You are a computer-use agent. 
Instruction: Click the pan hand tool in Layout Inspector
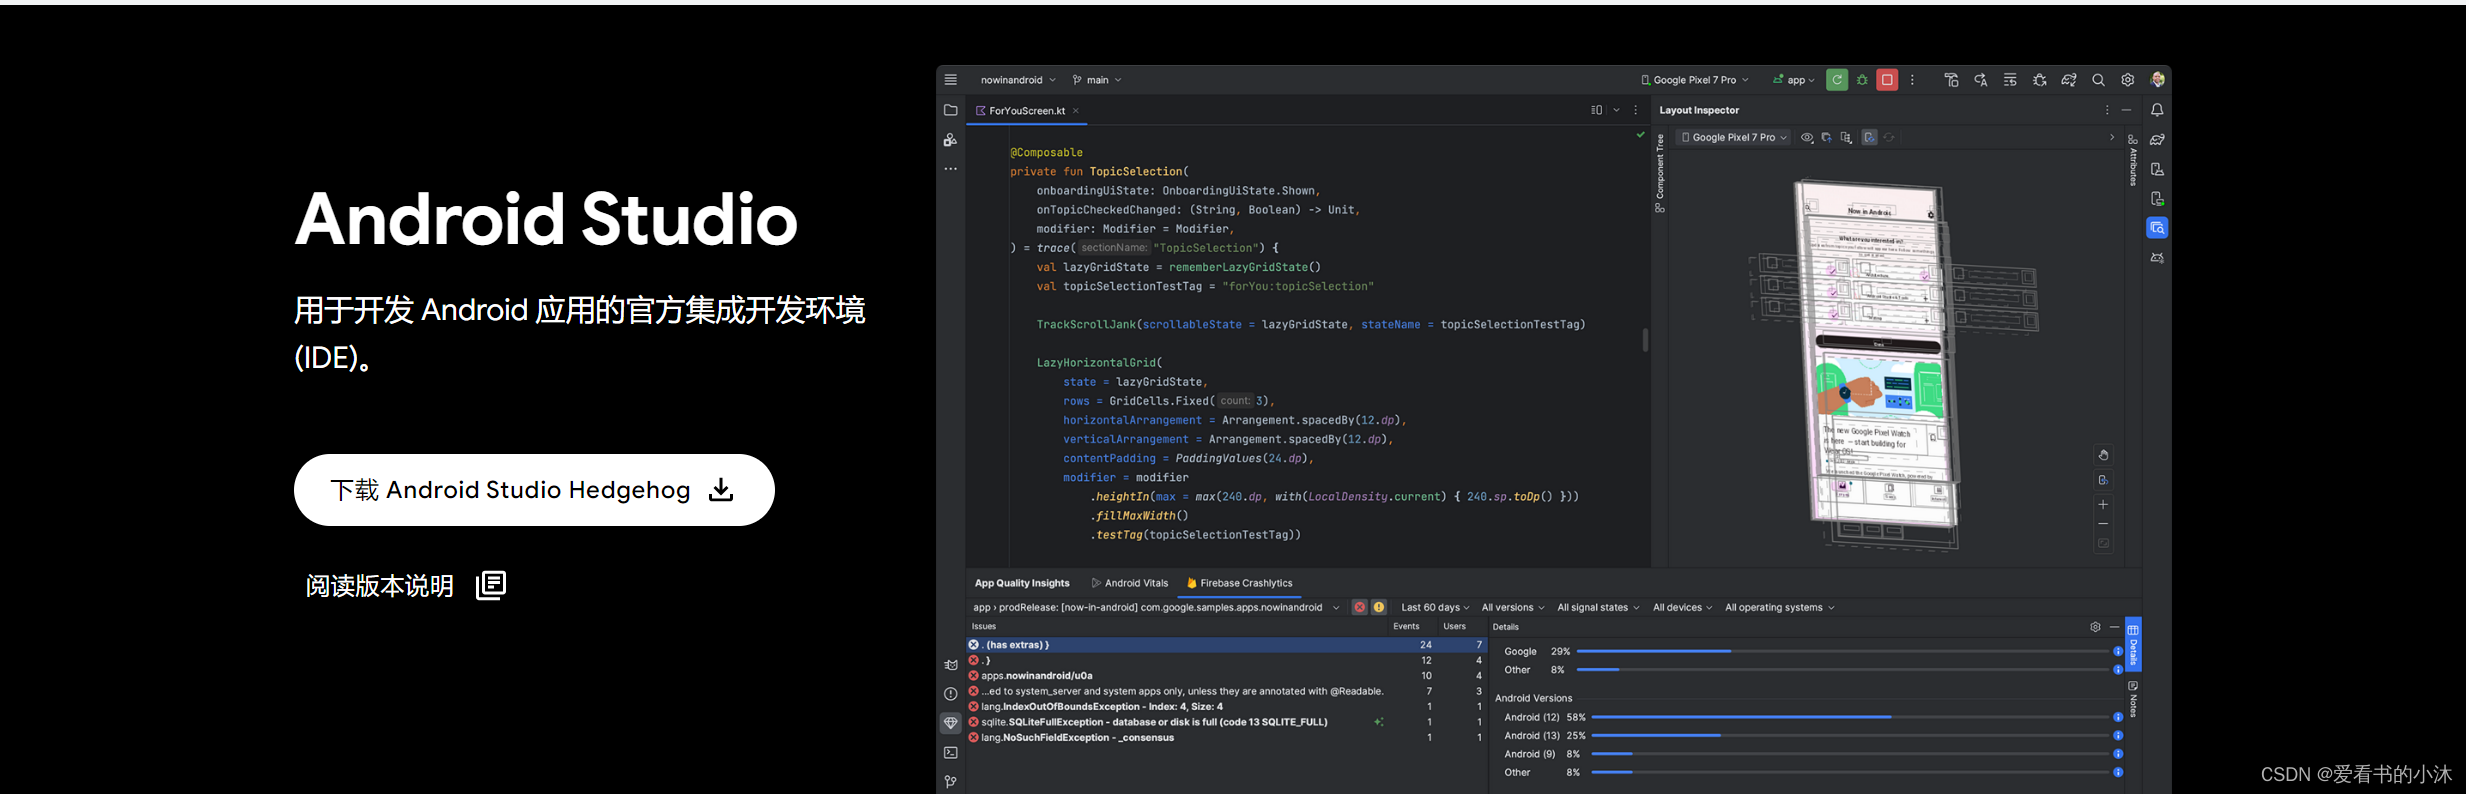pyautogui.click(x=2103, y=455)
